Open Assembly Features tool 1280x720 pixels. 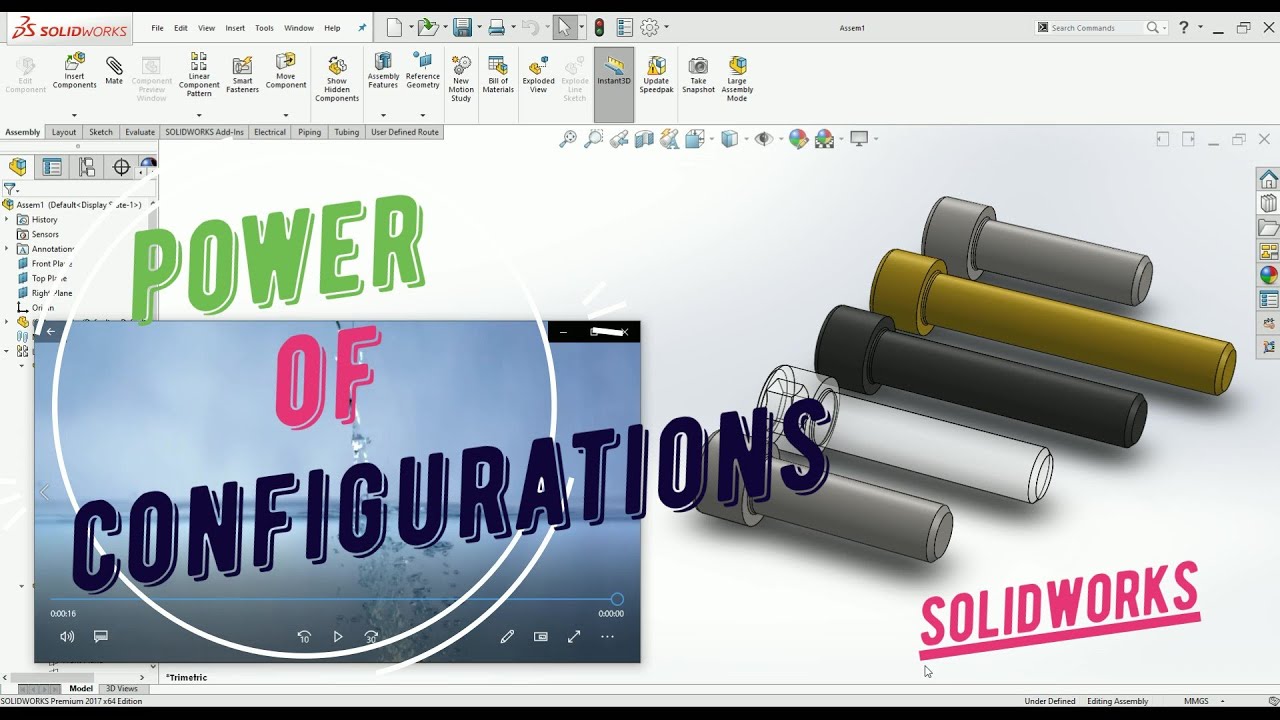click(383, 72)
